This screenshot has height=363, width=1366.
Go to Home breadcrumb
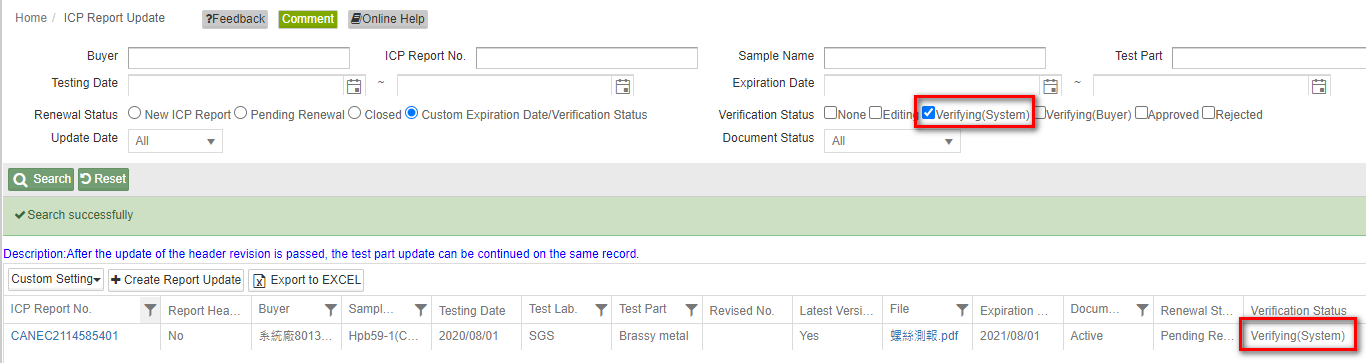click(x=31, y=18)
